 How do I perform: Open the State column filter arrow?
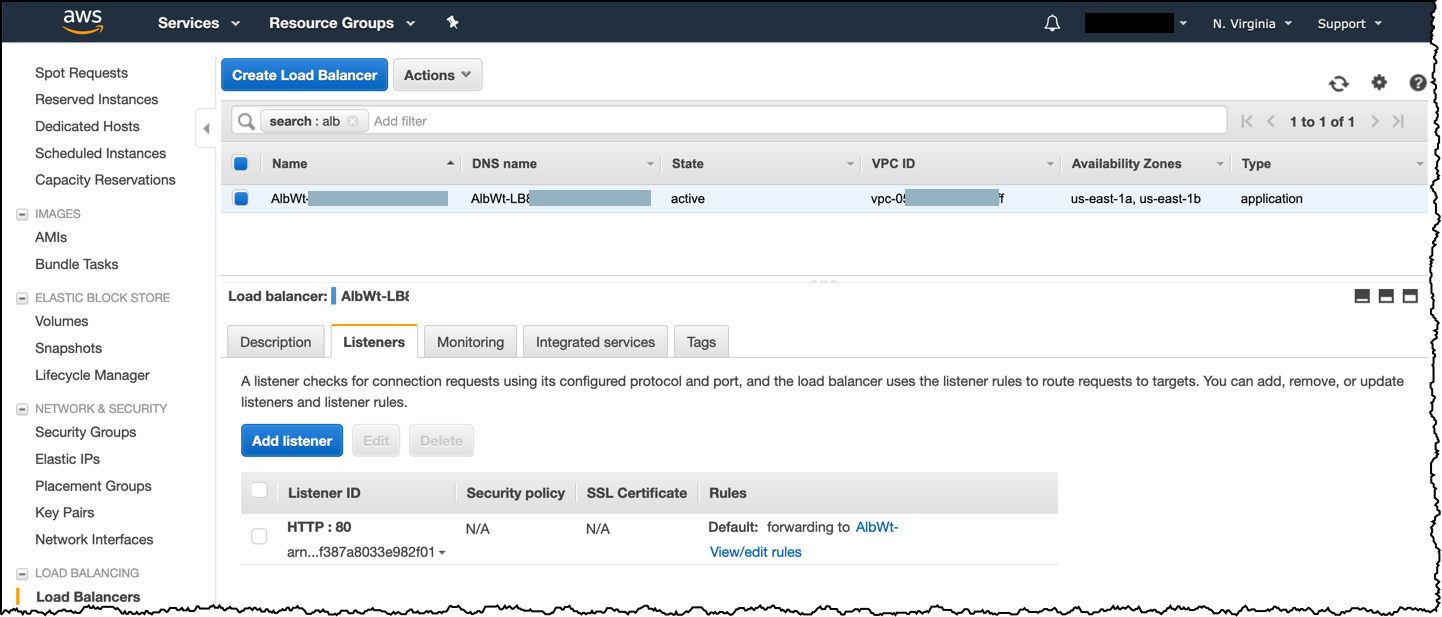tap(850, 164)
